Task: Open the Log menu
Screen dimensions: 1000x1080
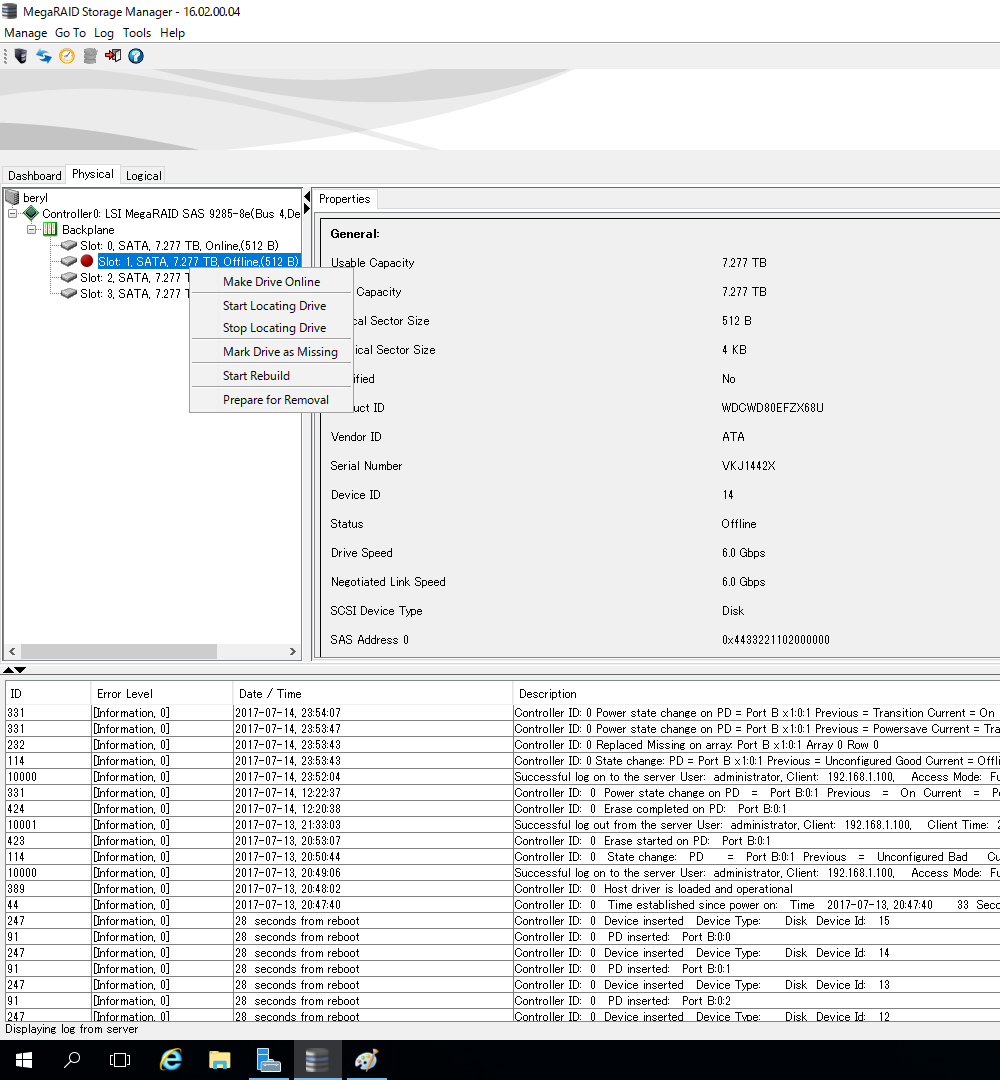Action: [x=104, y=32]
